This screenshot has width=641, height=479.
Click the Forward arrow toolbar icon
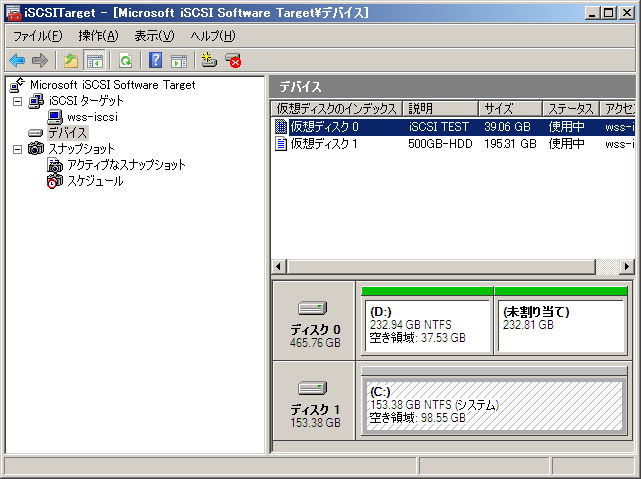point(40,61)
